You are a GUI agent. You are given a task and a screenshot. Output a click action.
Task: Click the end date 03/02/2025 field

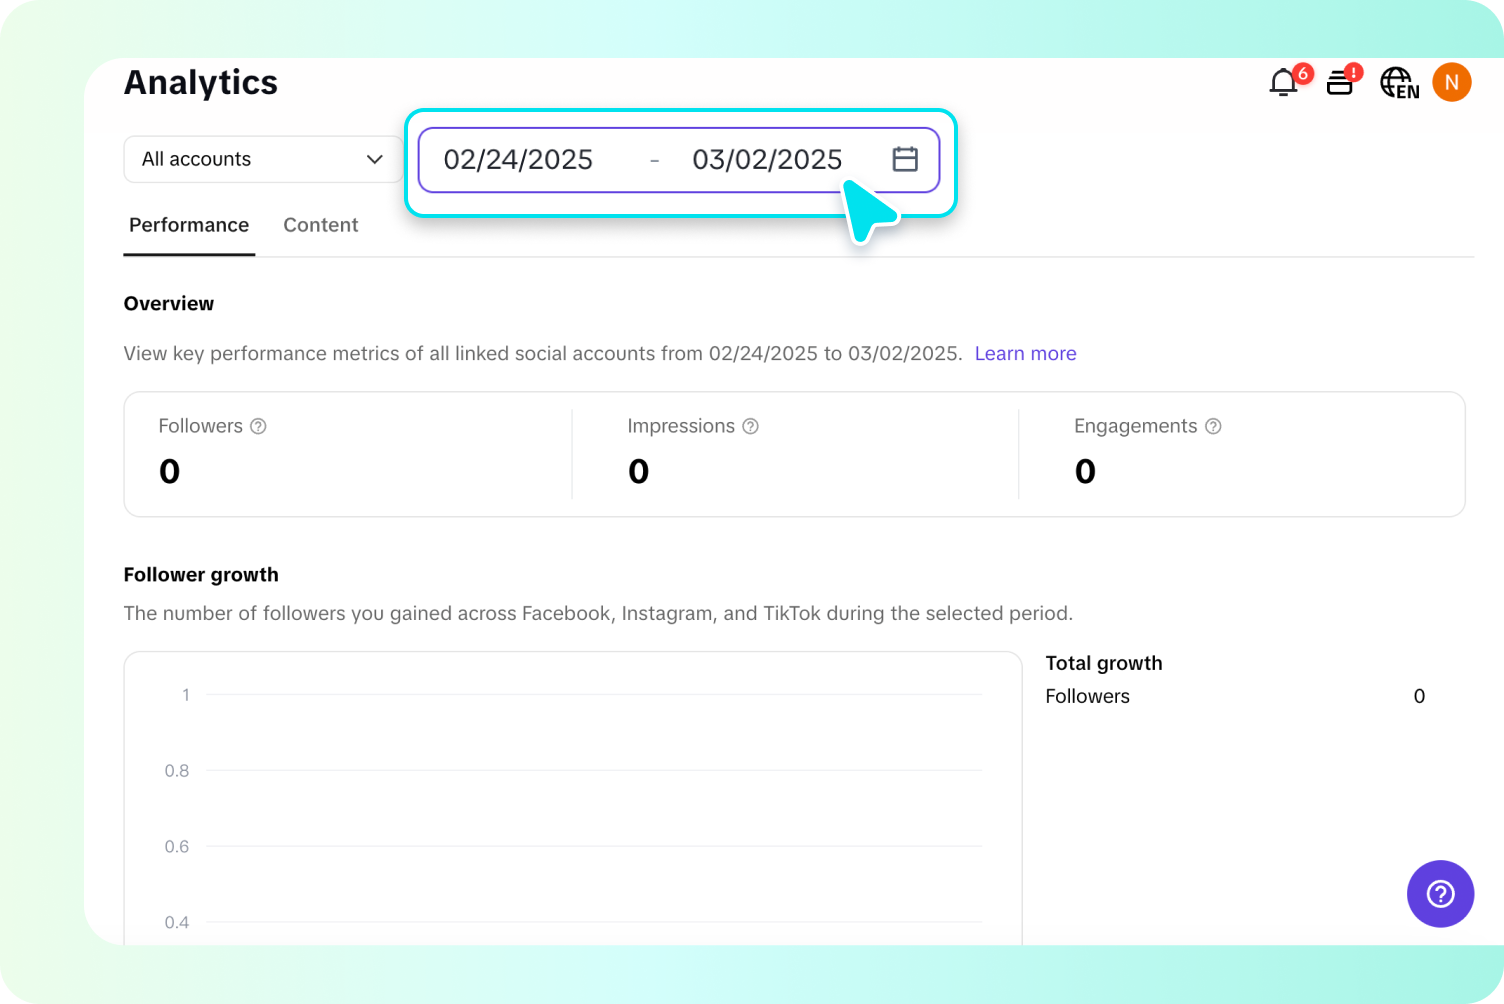point(767,160)
